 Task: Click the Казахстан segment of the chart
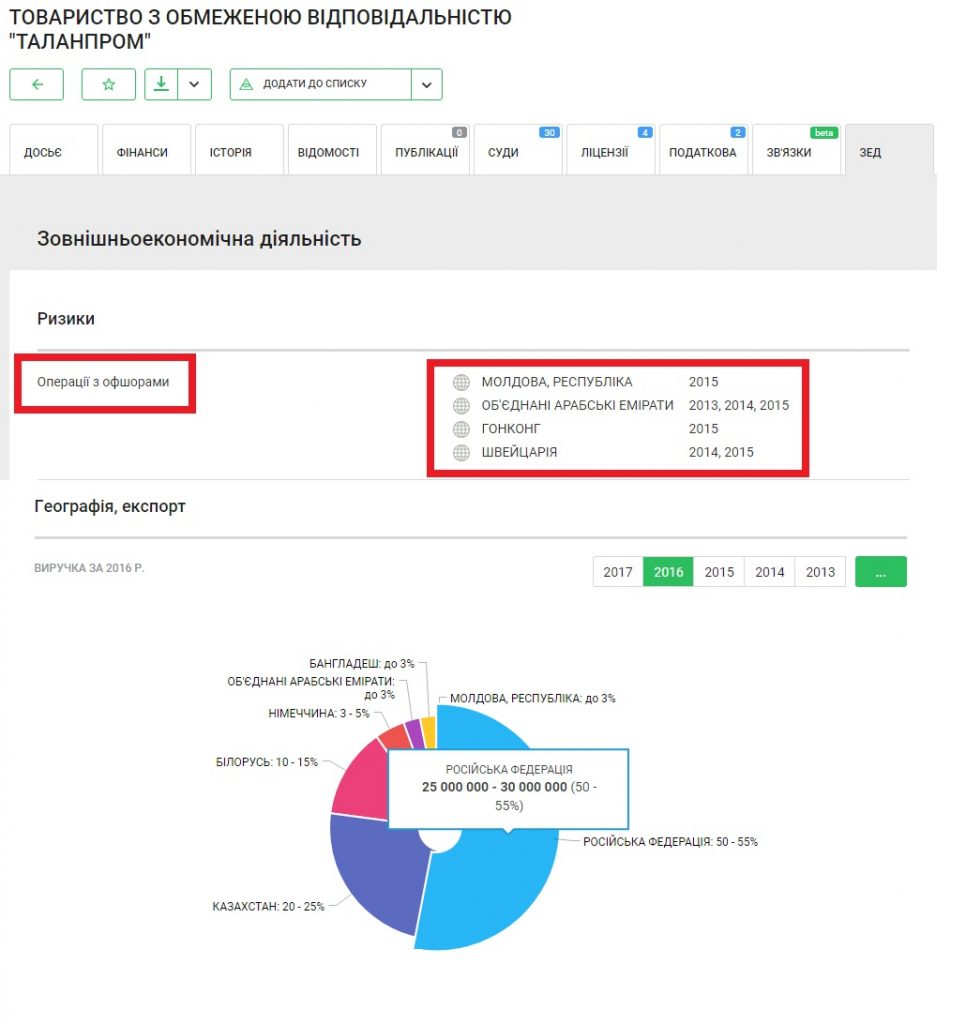pos(375,870)
